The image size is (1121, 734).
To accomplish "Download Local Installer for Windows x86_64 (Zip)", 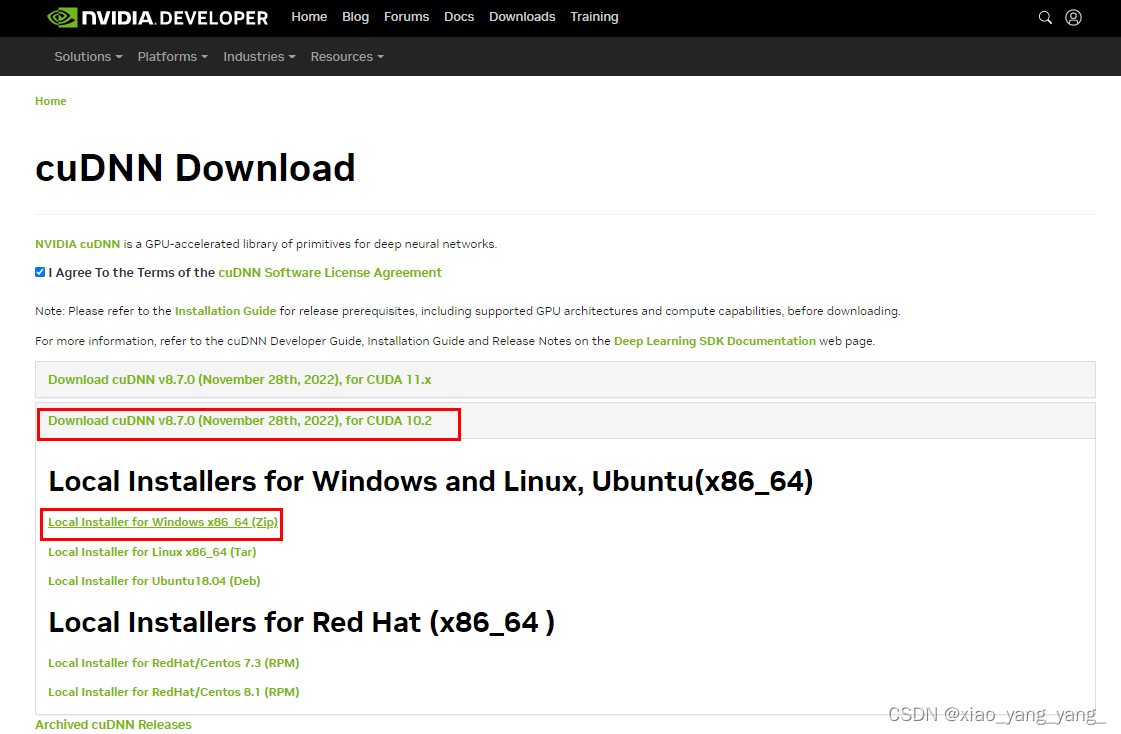I will tap(163, 522).
